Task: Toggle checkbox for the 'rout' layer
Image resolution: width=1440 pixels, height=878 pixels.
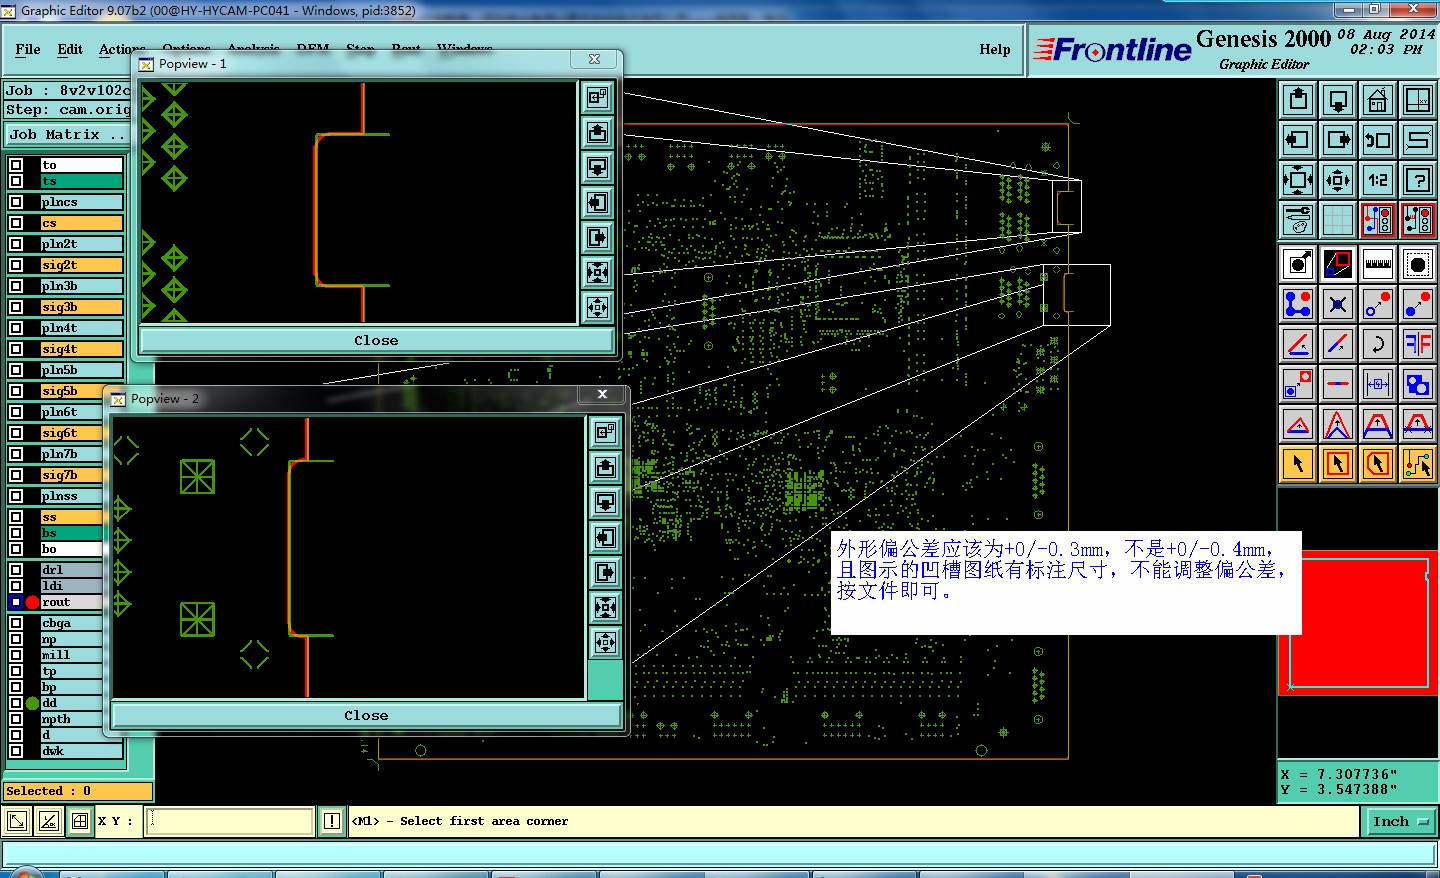Action: [x=16, y=602]
